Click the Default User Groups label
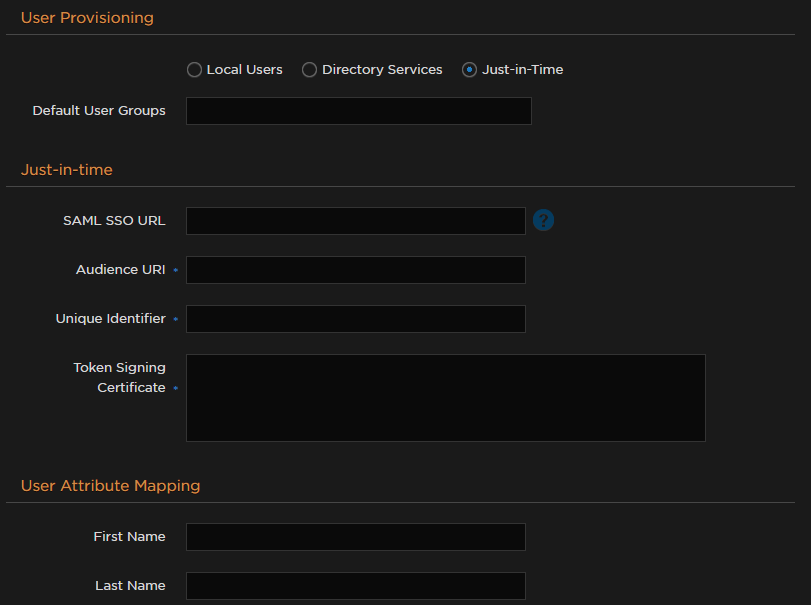 point(99,111)
